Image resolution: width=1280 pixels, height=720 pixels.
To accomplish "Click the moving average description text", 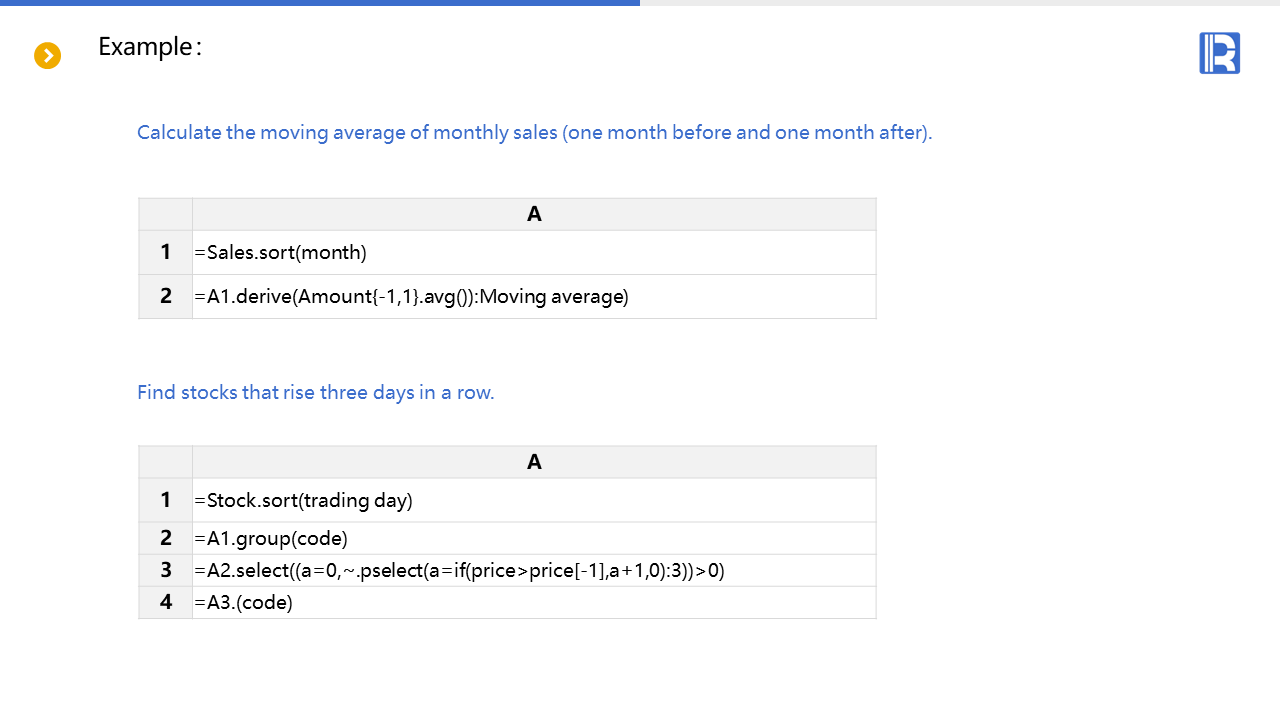I will (534, 132).
